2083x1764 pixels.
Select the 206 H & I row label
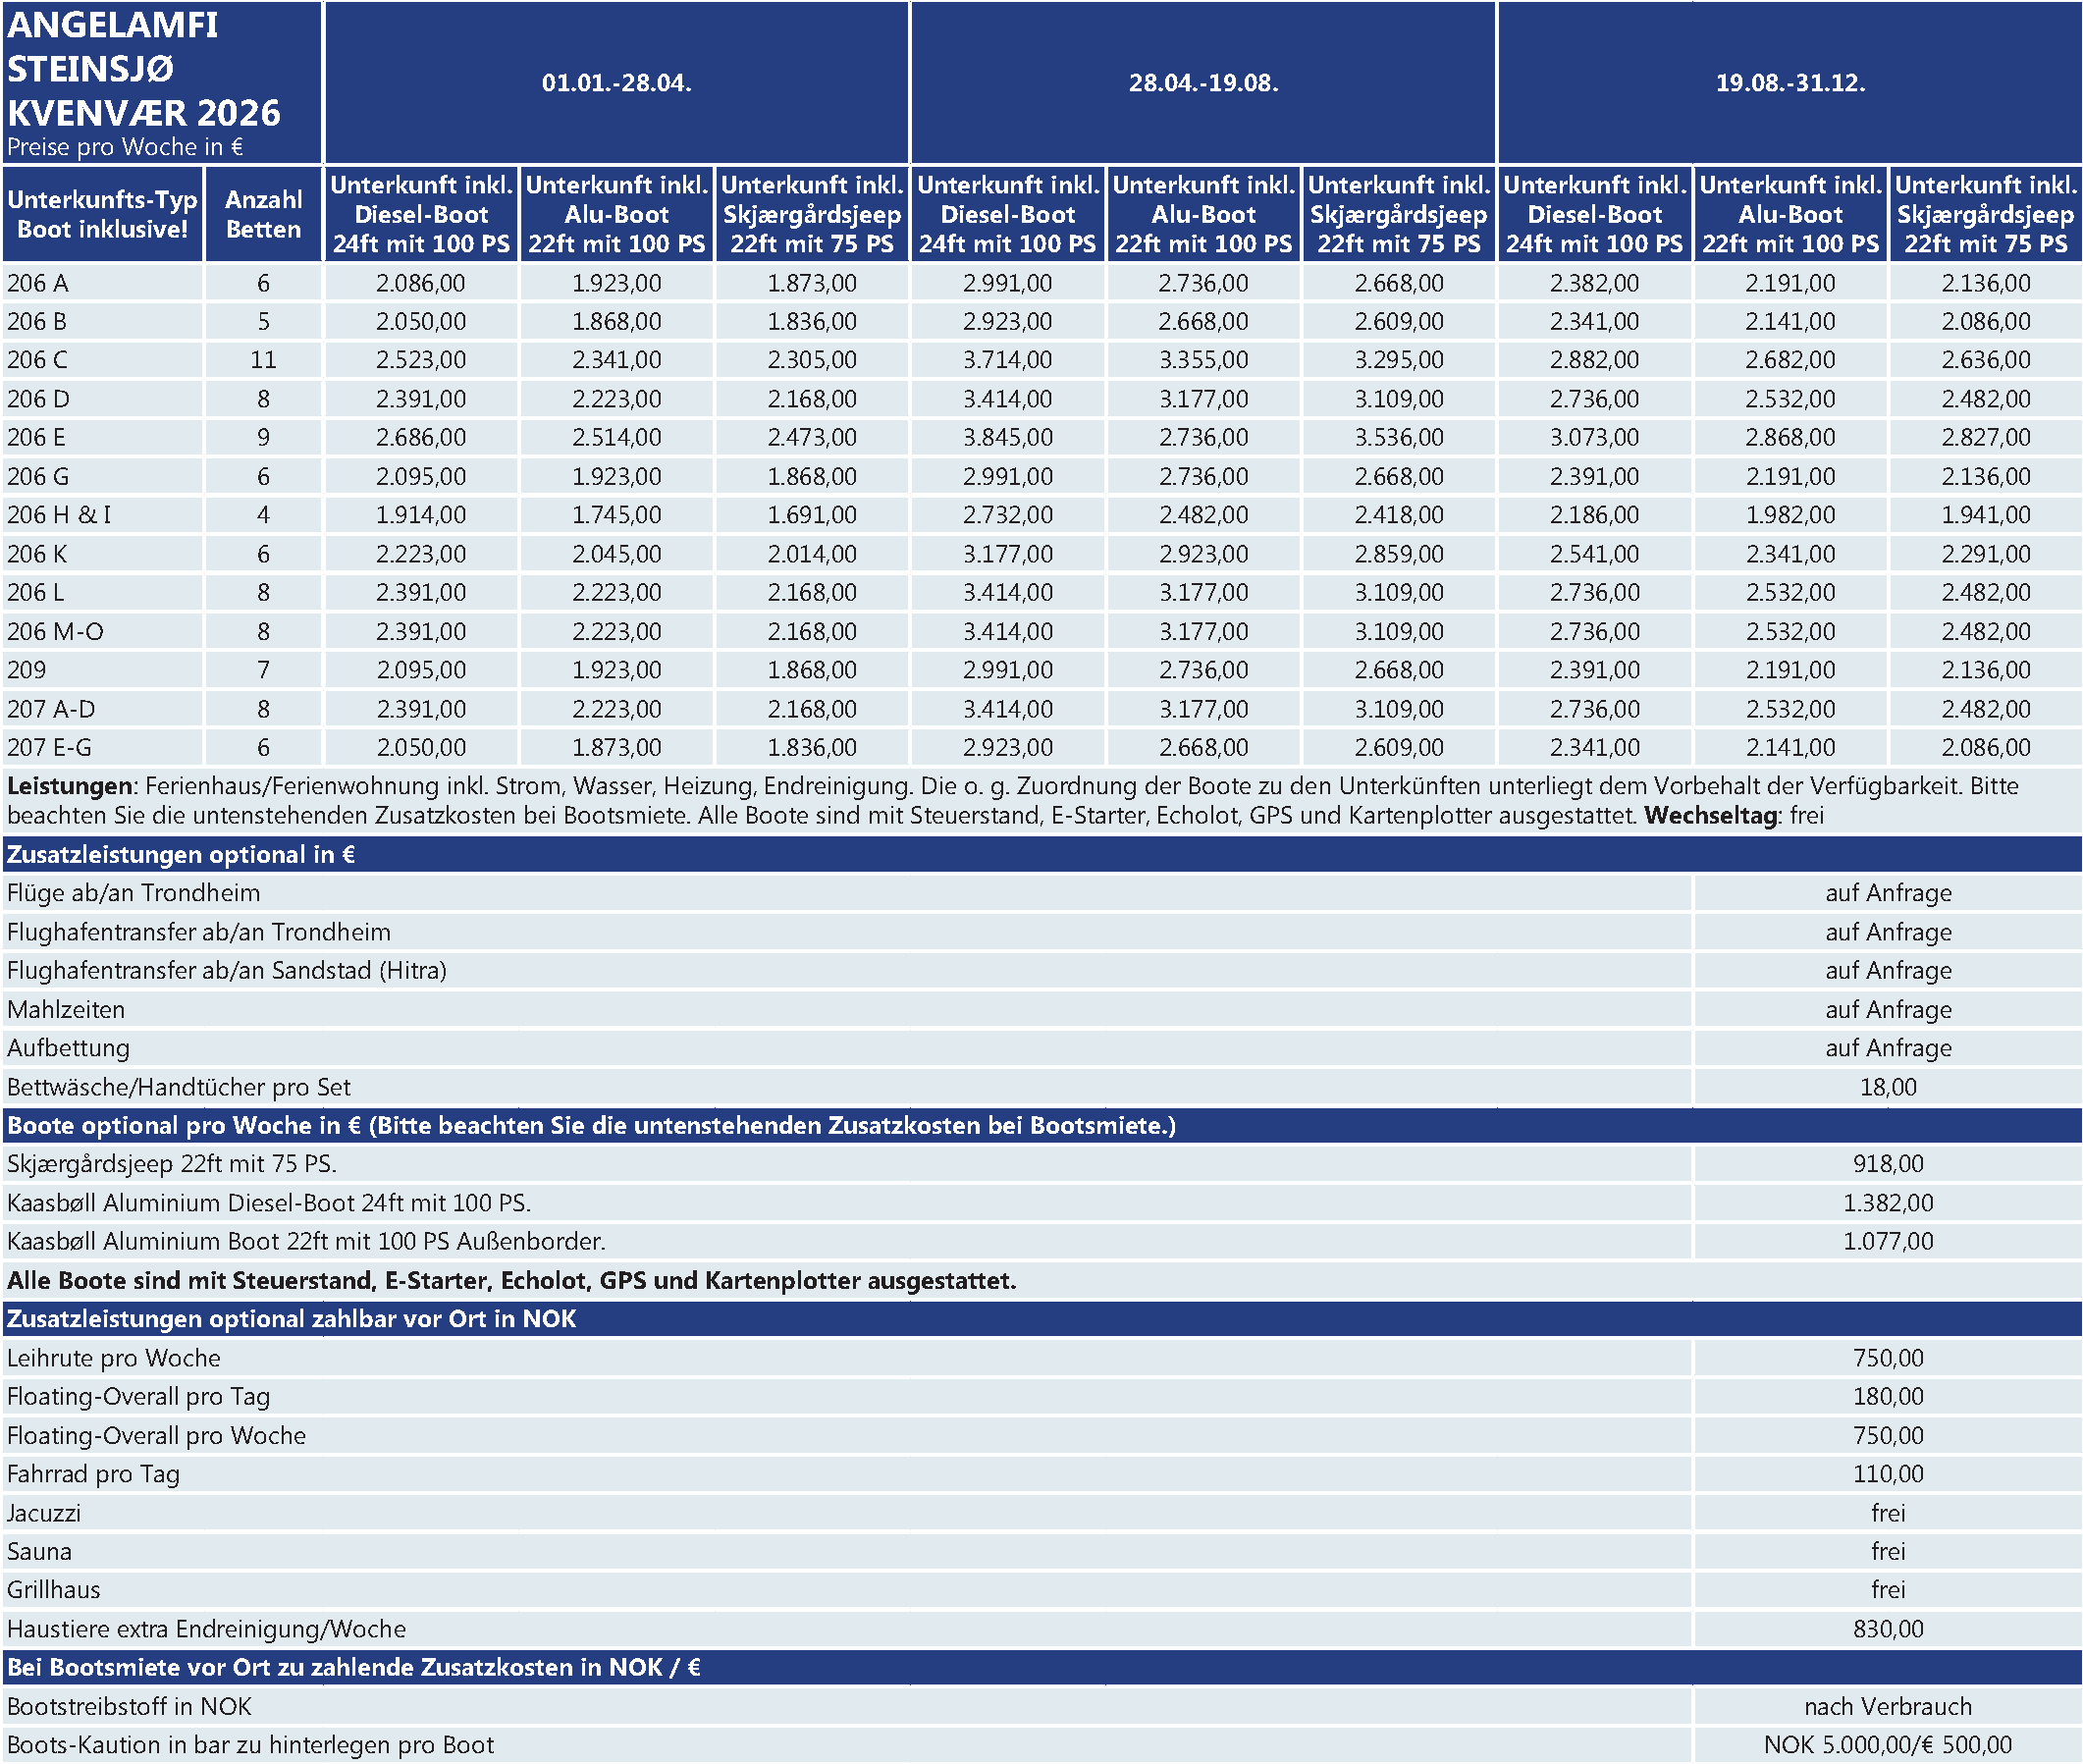click(59, 515)
